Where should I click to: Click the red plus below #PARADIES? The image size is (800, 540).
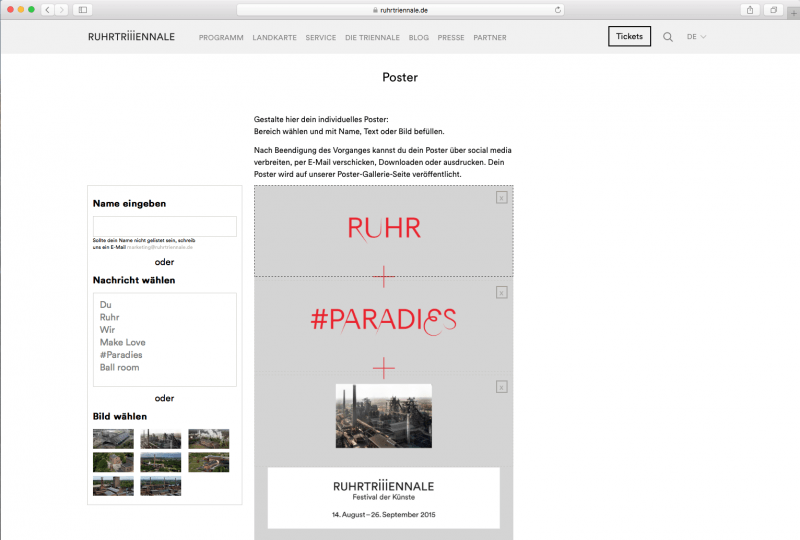pos(384,367)
